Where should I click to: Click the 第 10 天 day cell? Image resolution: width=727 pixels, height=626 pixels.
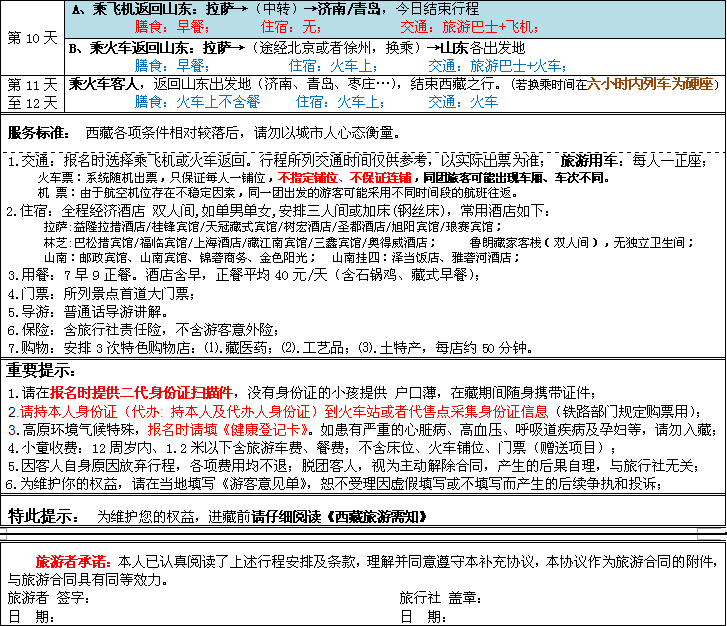pyautogui.click(x=32, y=39)
